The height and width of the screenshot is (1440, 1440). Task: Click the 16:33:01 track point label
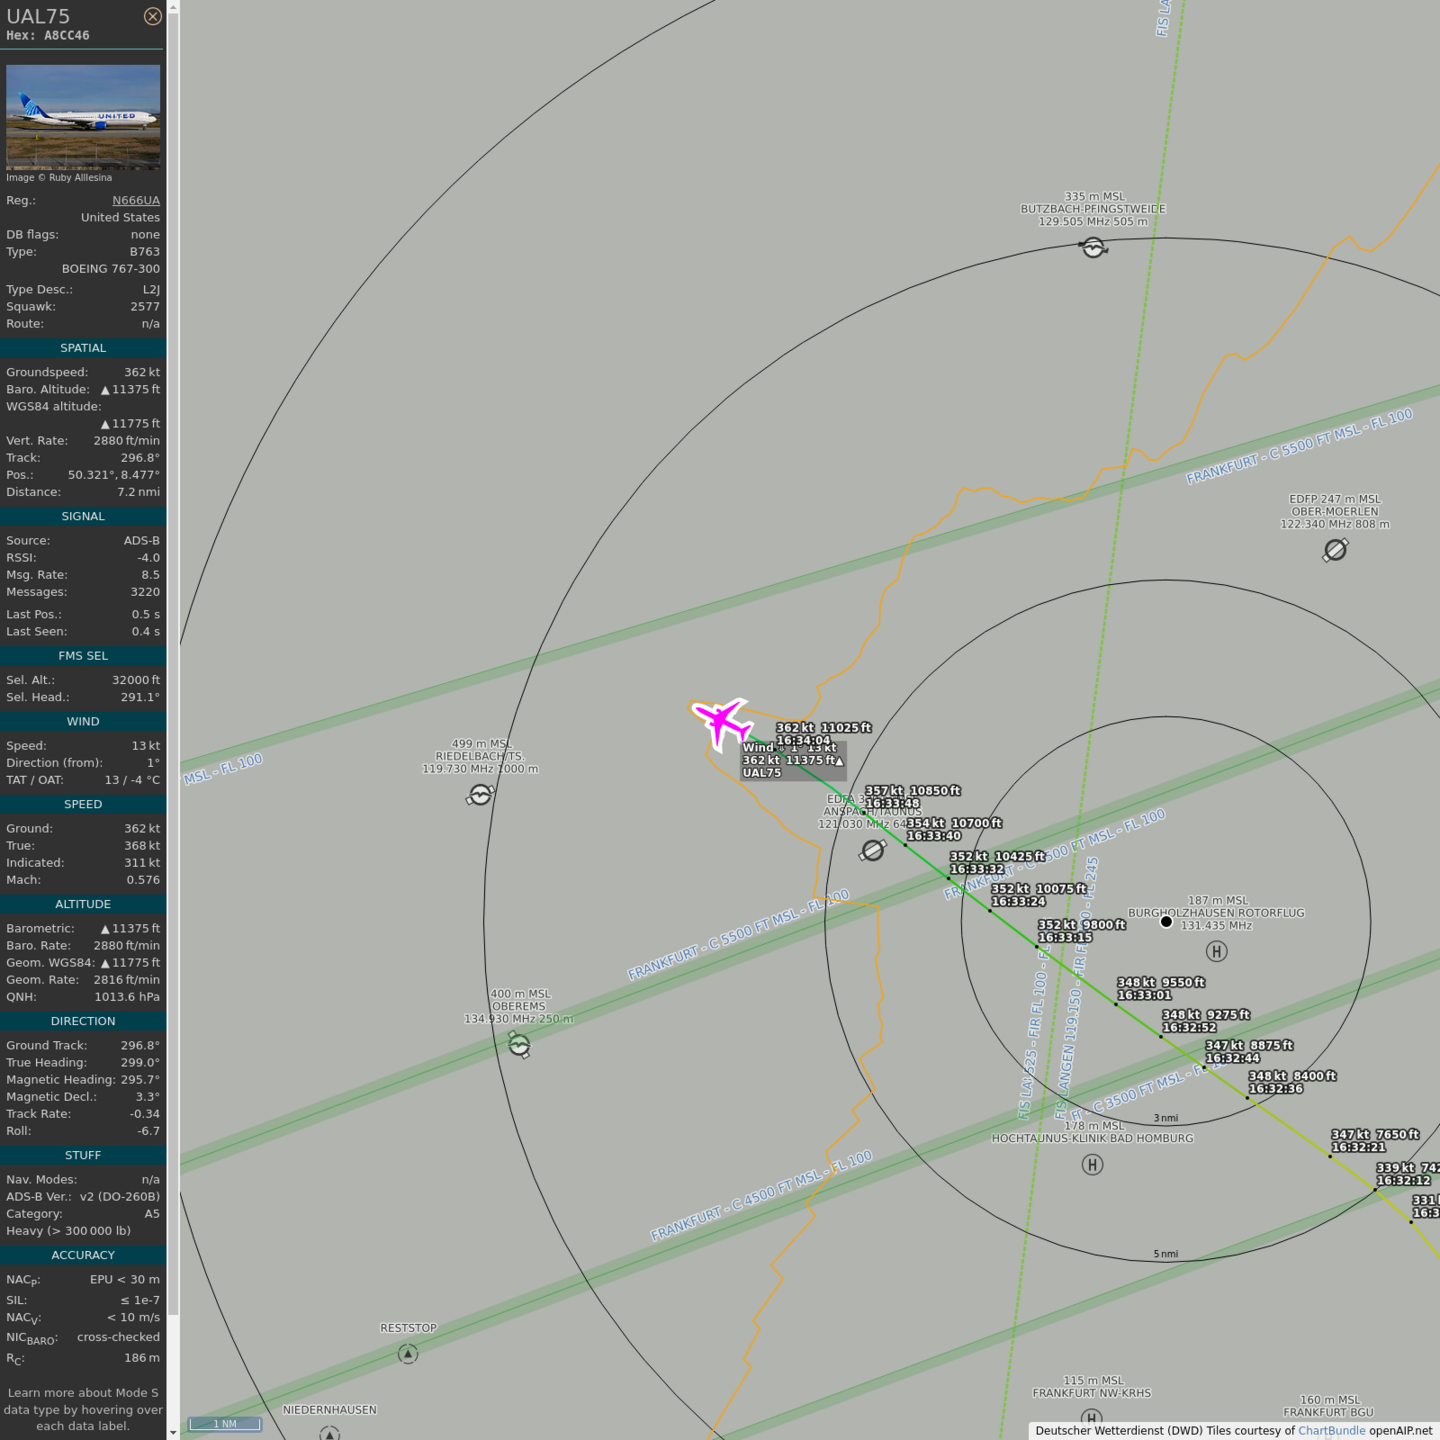1144,995
